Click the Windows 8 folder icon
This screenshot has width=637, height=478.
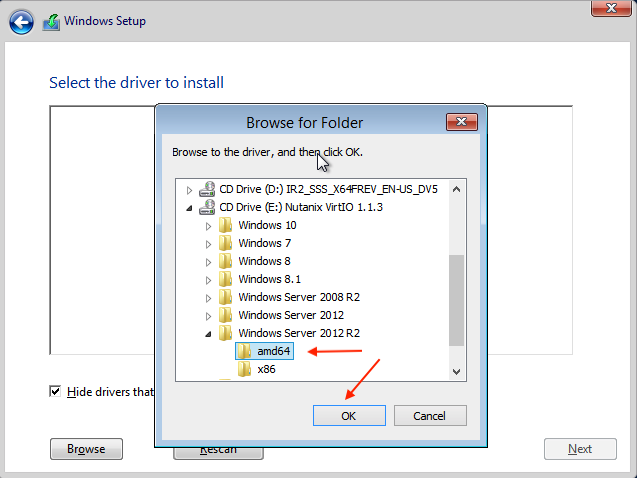[225, 261]
